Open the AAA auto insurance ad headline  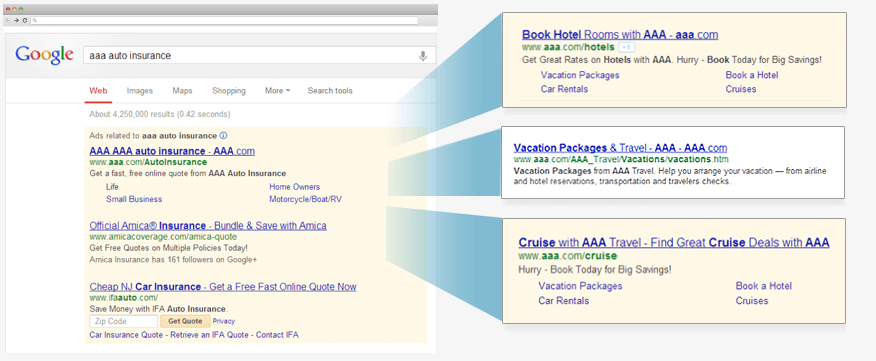[x=172, y=151]
